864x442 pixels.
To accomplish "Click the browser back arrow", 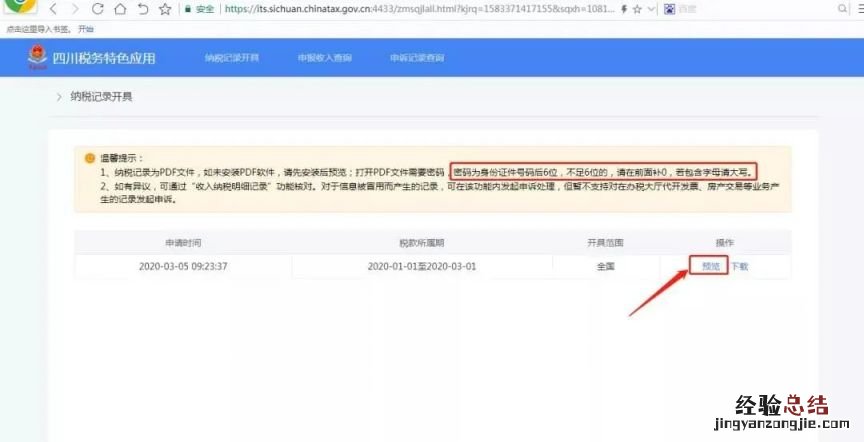I will pos(54,9).
